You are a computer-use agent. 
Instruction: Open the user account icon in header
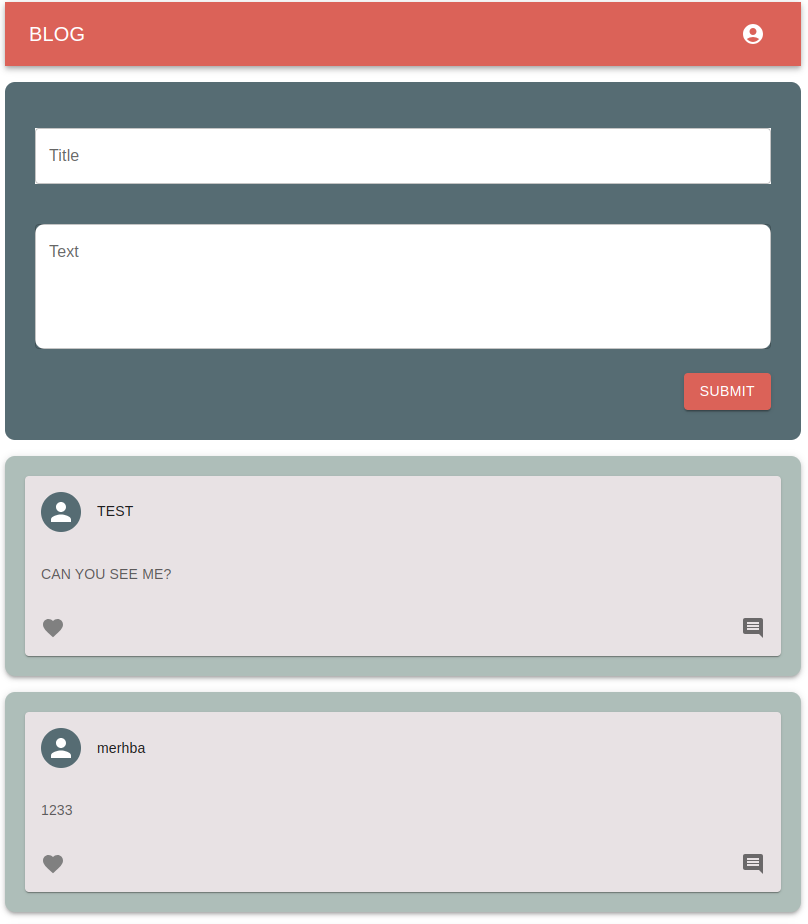point(753,34)
